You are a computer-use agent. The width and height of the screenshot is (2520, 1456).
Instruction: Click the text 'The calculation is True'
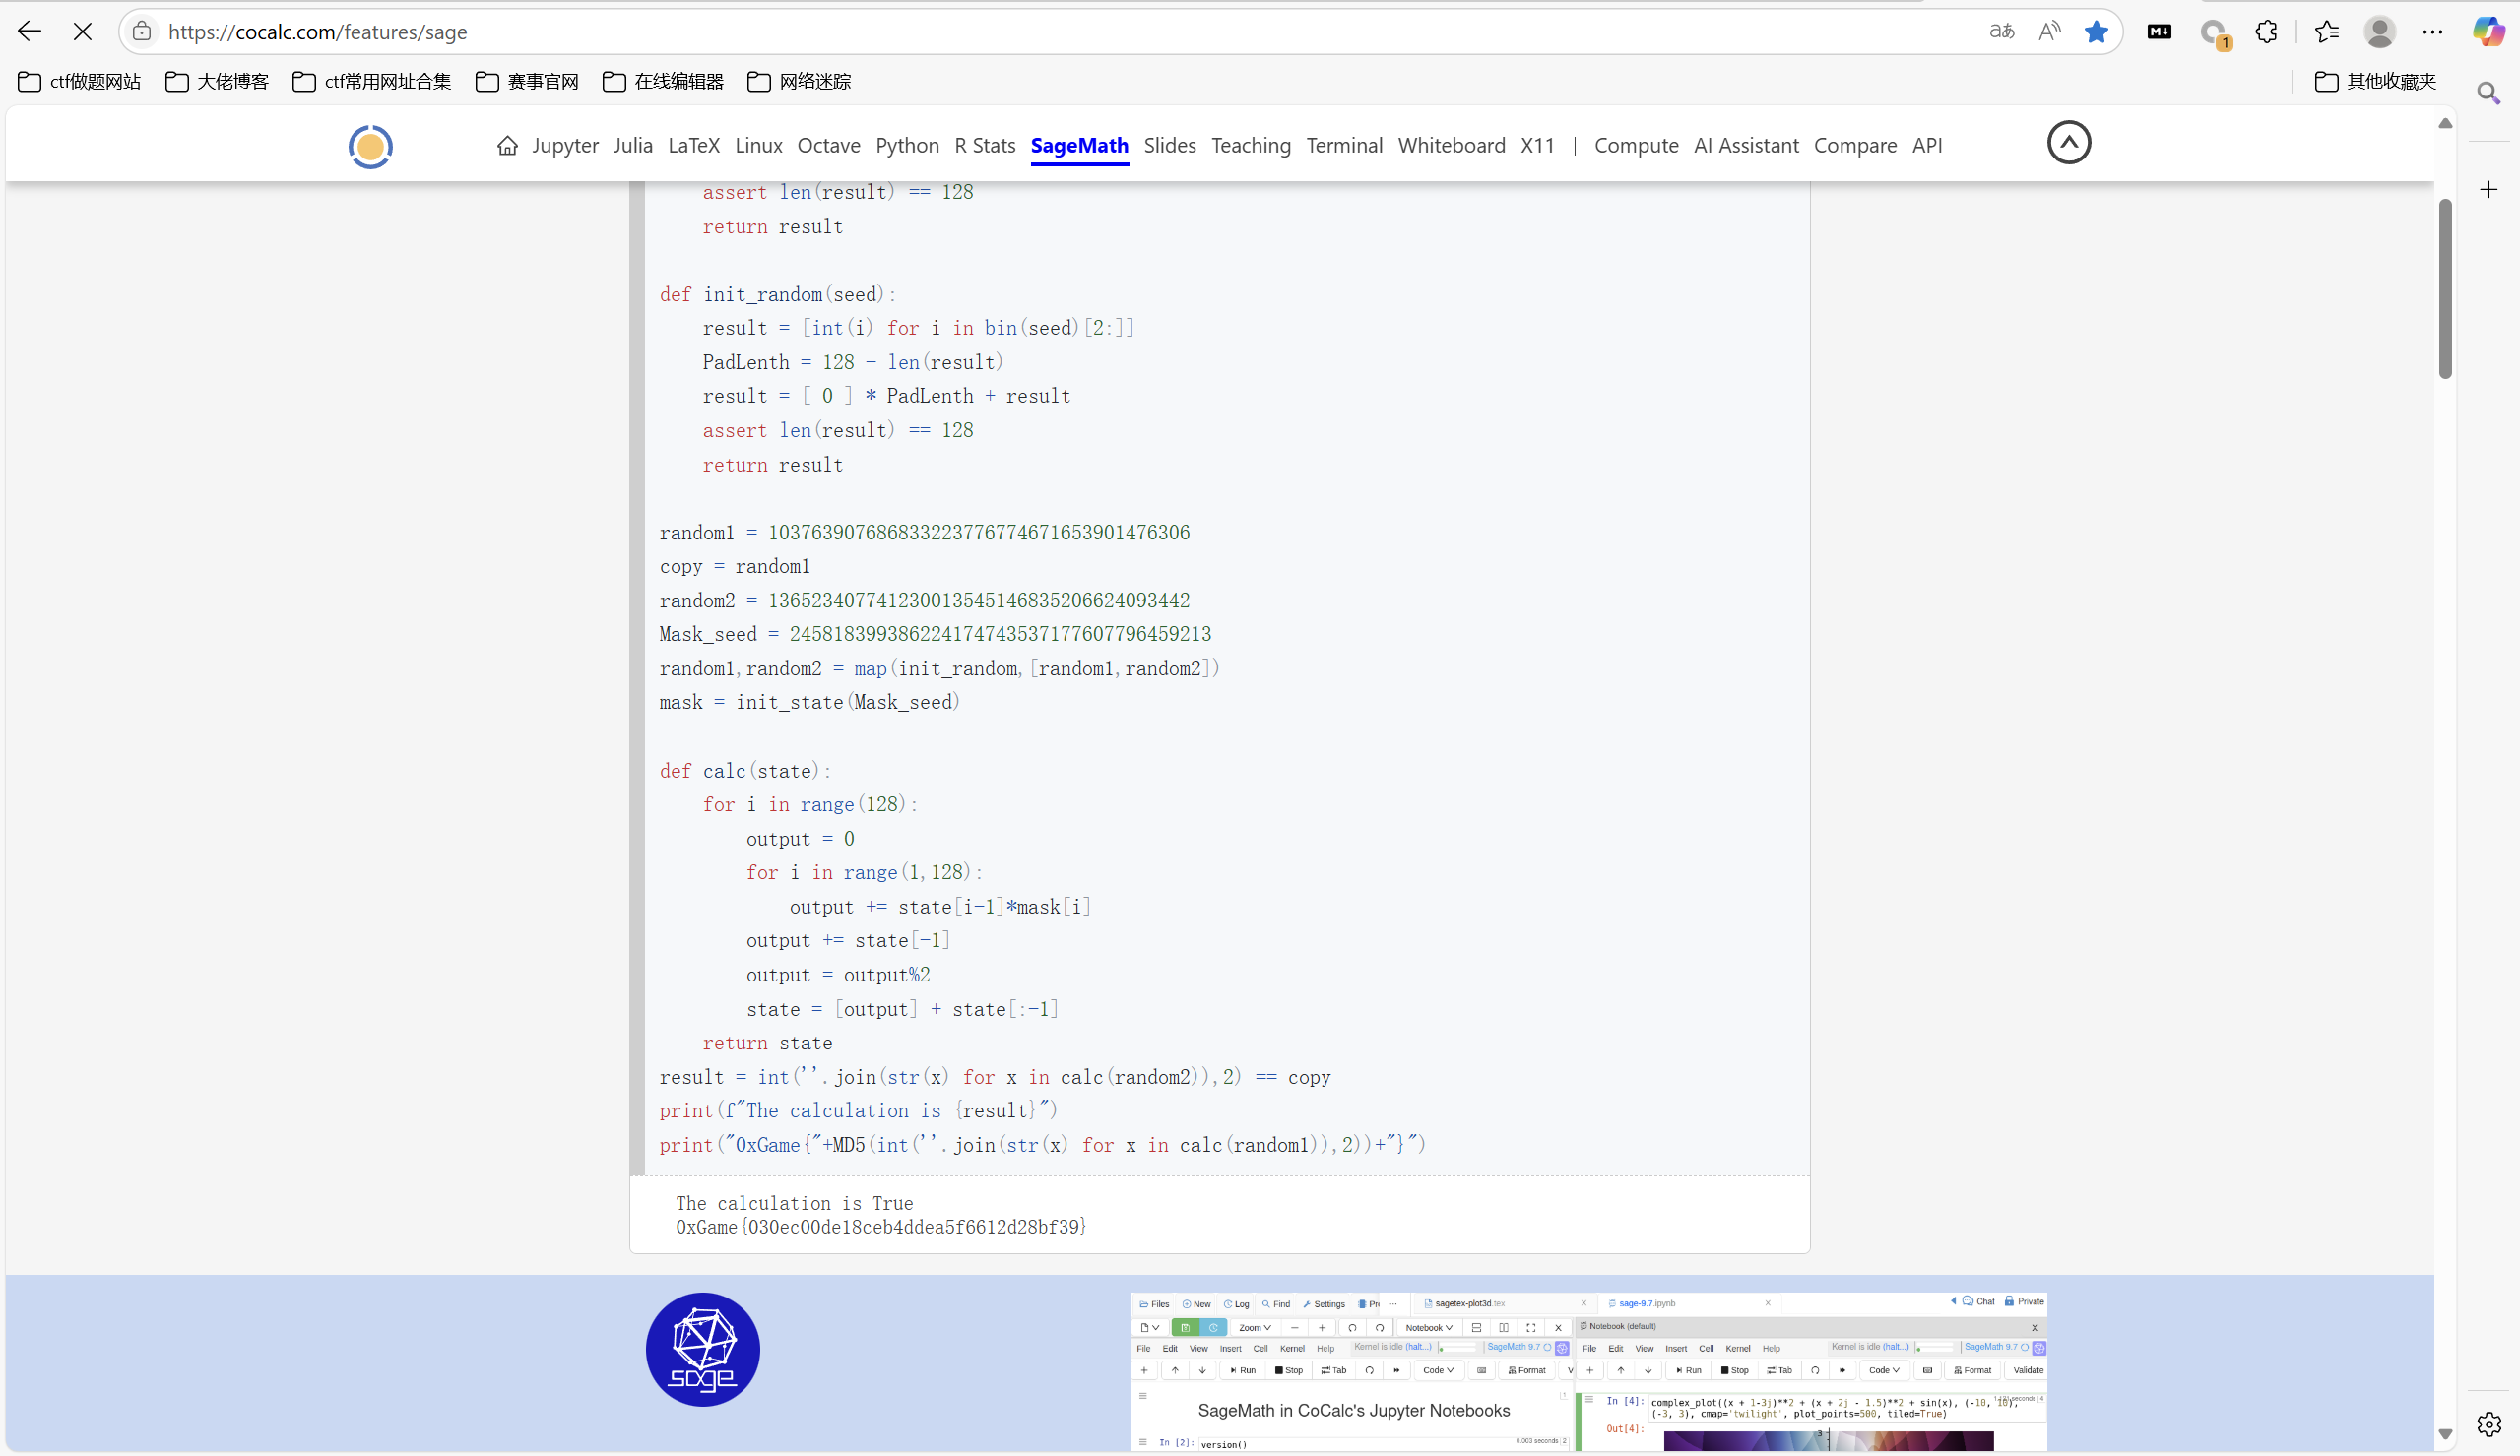[x=794, y=1203]
